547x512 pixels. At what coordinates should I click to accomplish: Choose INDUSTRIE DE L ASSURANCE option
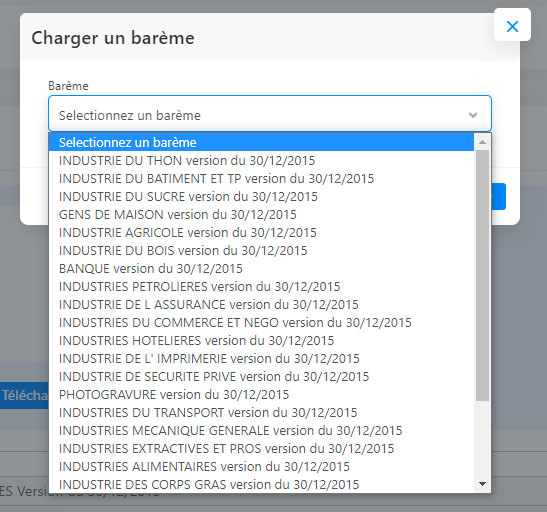click(261, 304)
